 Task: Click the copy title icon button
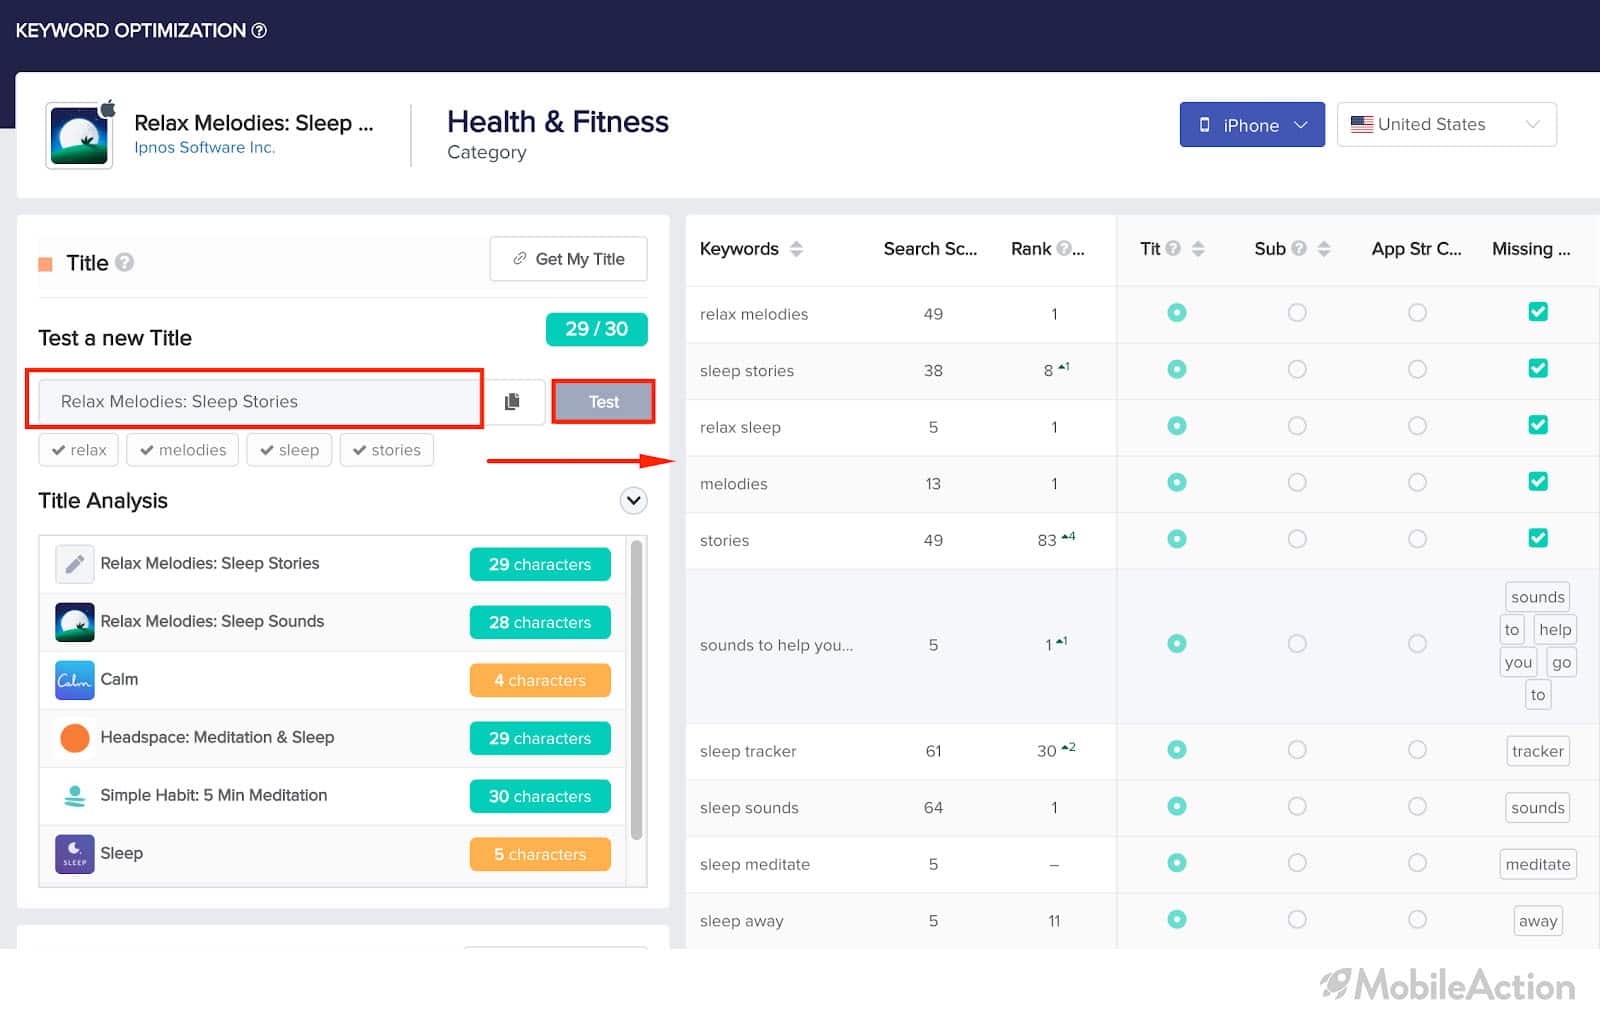click(512, 401)
